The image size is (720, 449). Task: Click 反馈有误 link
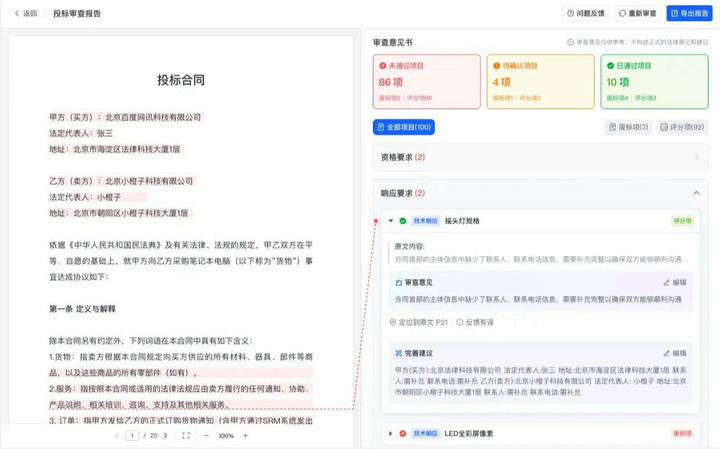coord(475,322)
